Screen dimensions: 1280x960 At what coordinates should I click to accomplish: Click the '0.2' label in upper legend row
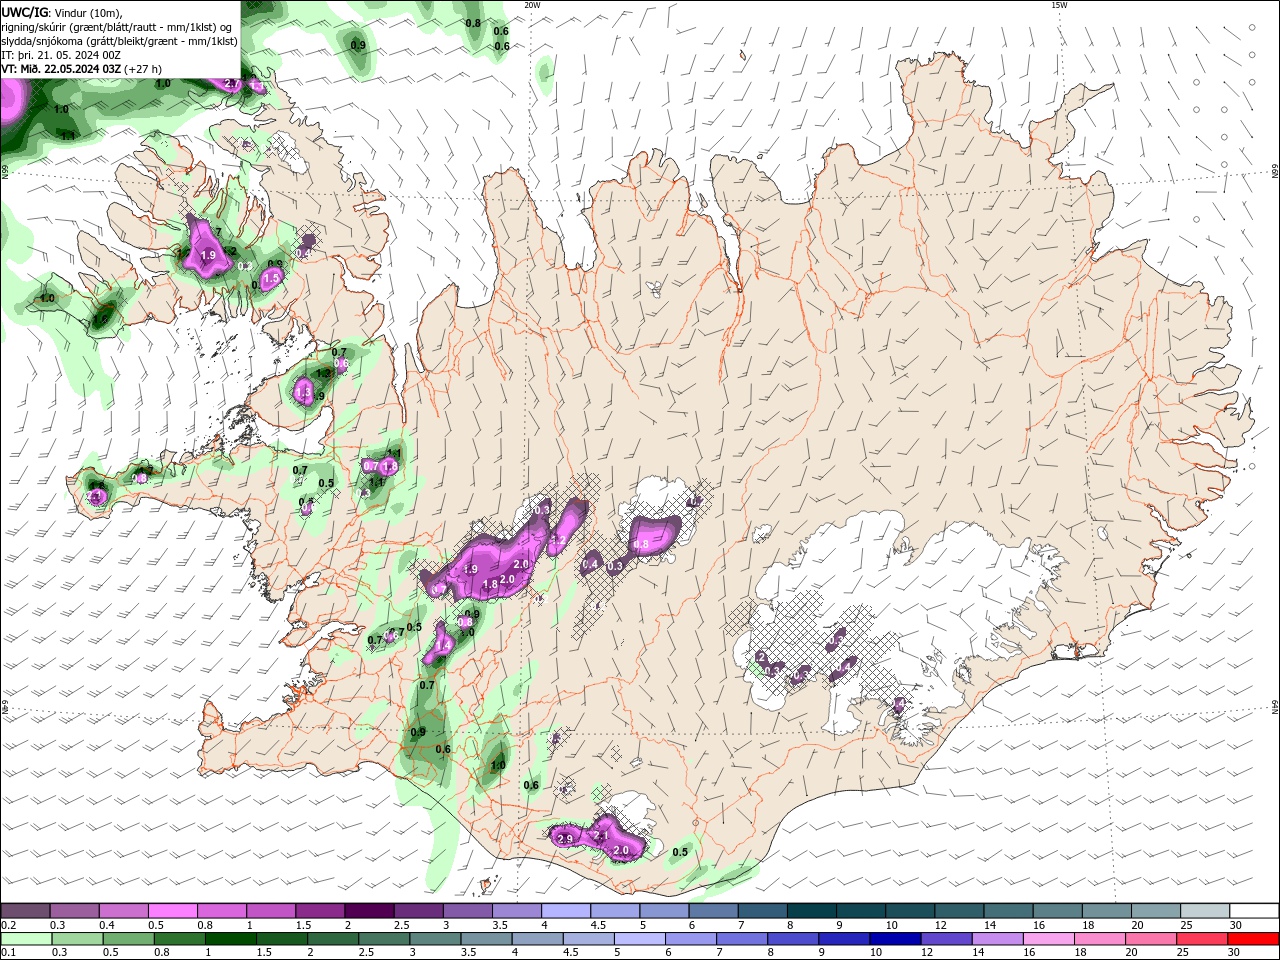7,925
